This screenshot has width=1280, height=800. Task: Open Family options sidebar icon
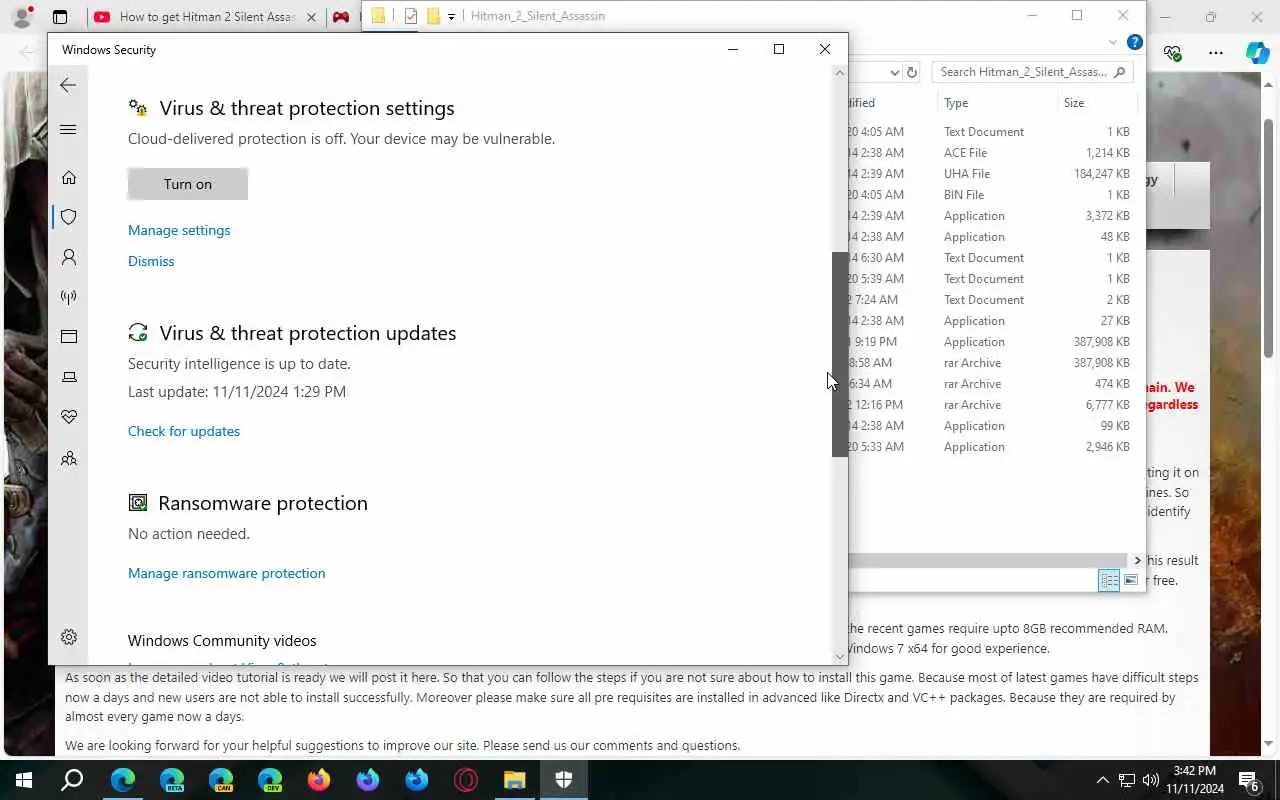coord(69,459)
